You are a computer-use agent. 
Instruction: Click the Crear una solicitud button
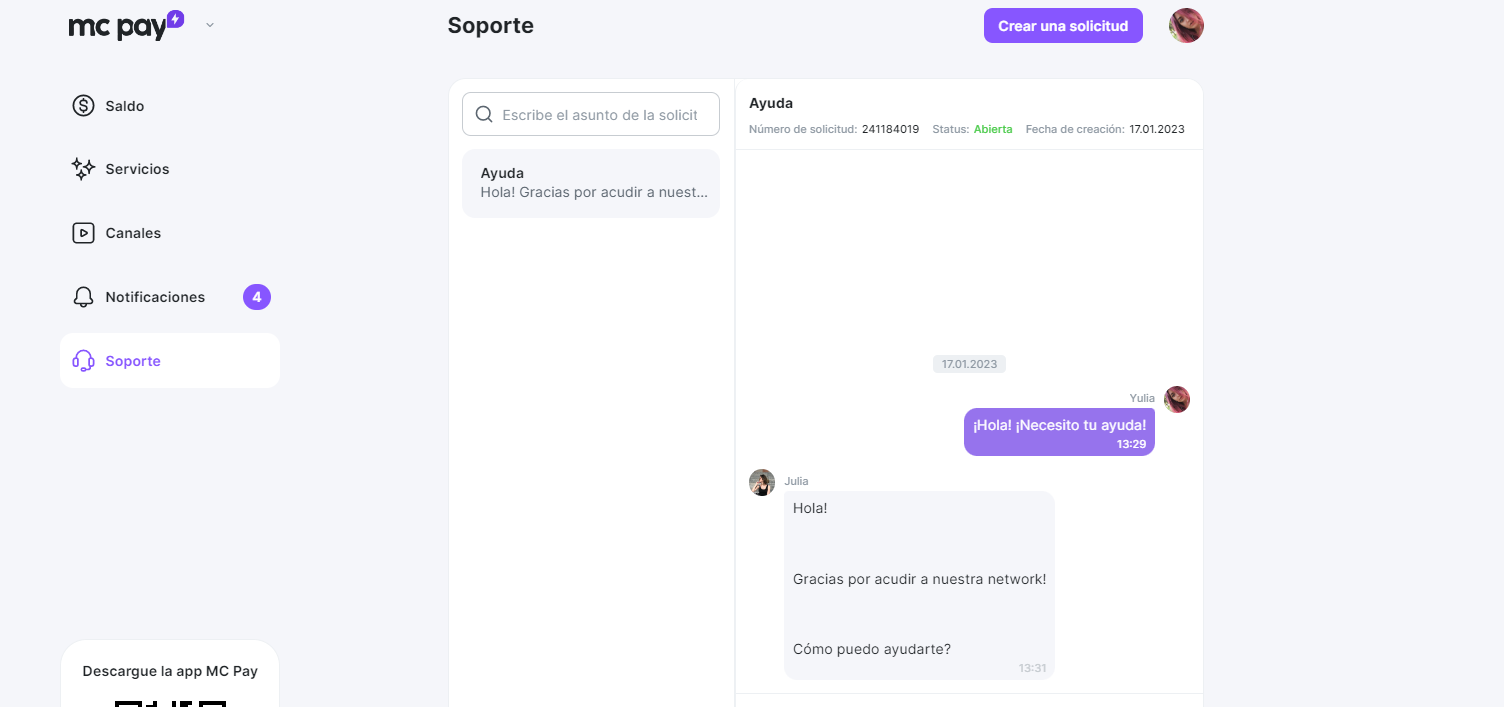(1063, 26)
